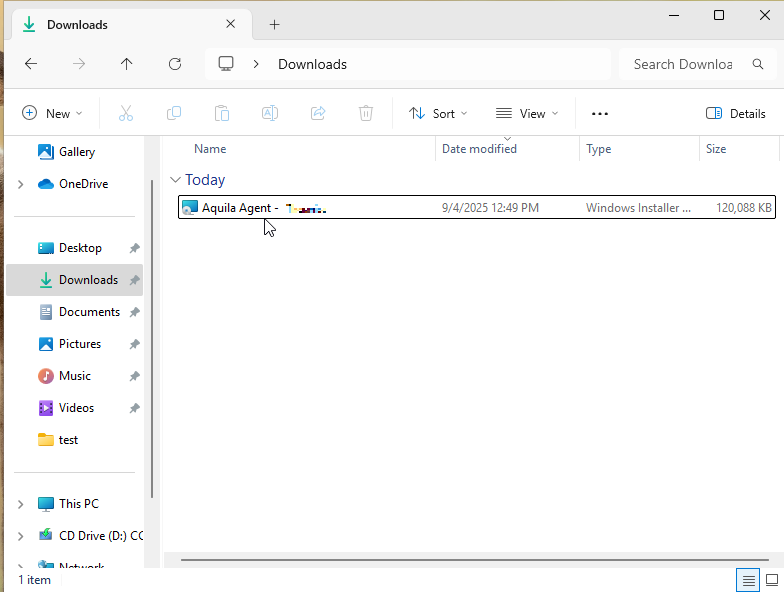The height and width of the screenshot is (592, 784).
Task: Click the Search Downloads input field
Action: coord(683,64)
